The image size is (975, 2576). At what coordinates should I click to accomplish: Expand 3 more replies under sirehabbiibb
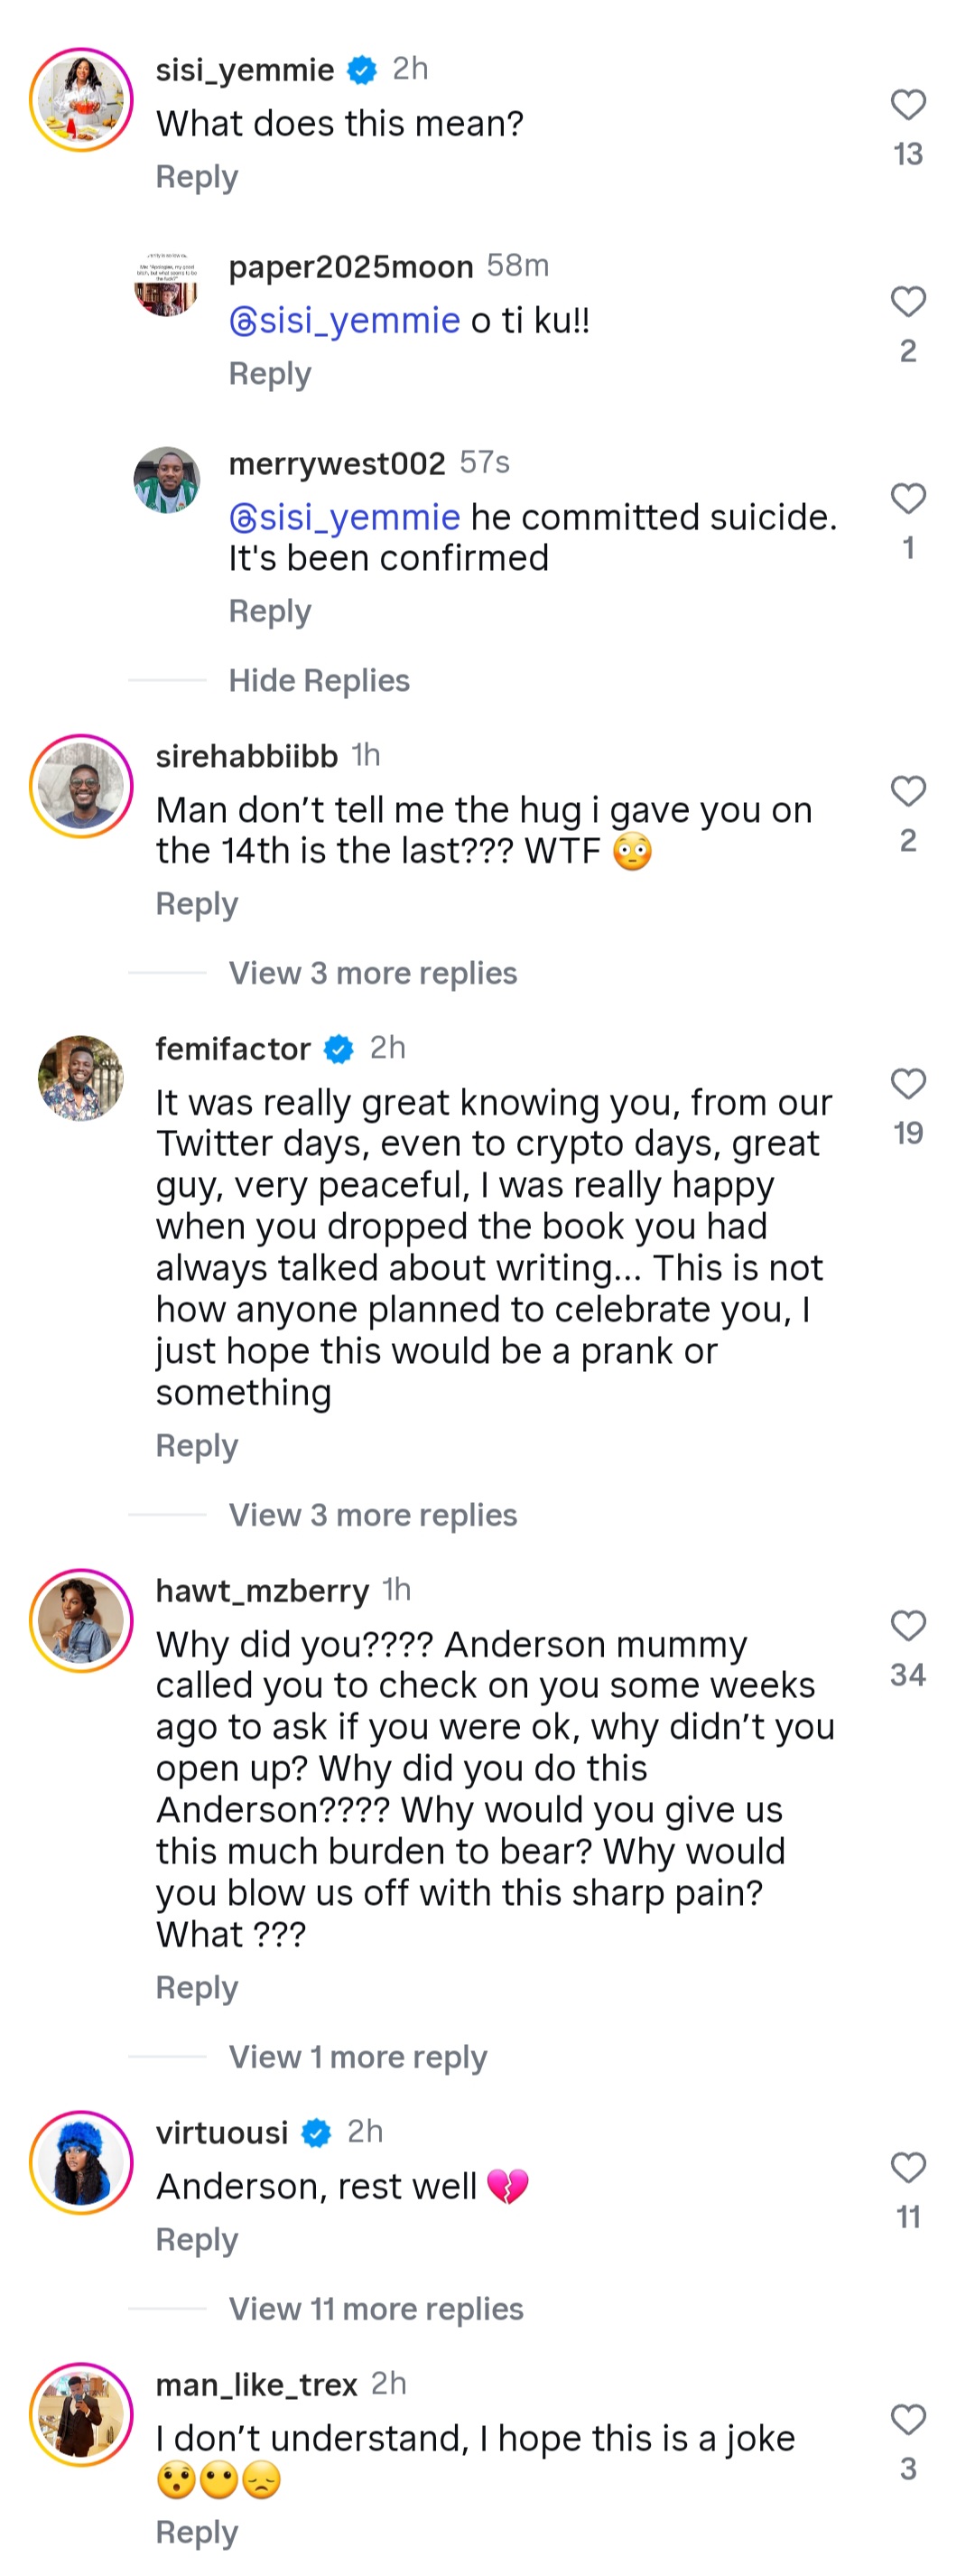coord(372,974)
